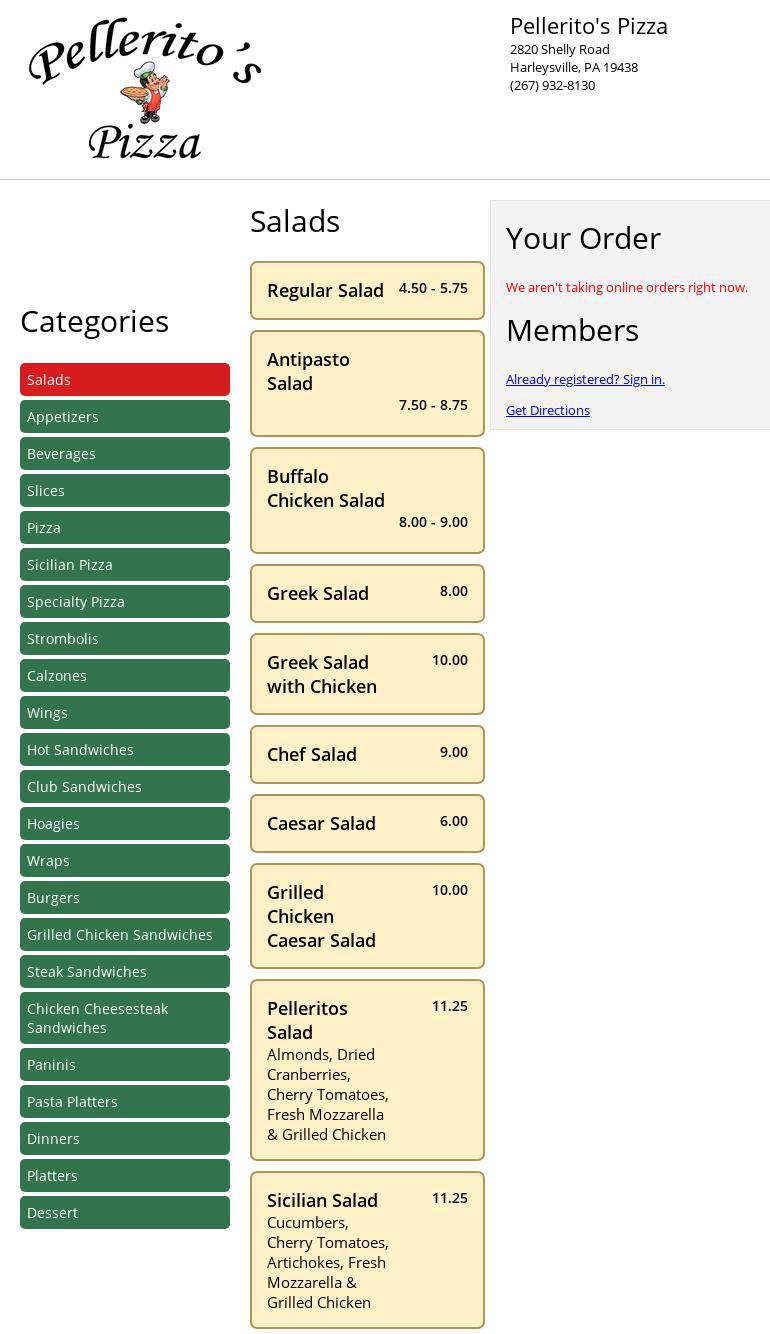The image size is (770, 1334).
Task: Switch to the Pasta Platters category
Action: pos(125,1102)
